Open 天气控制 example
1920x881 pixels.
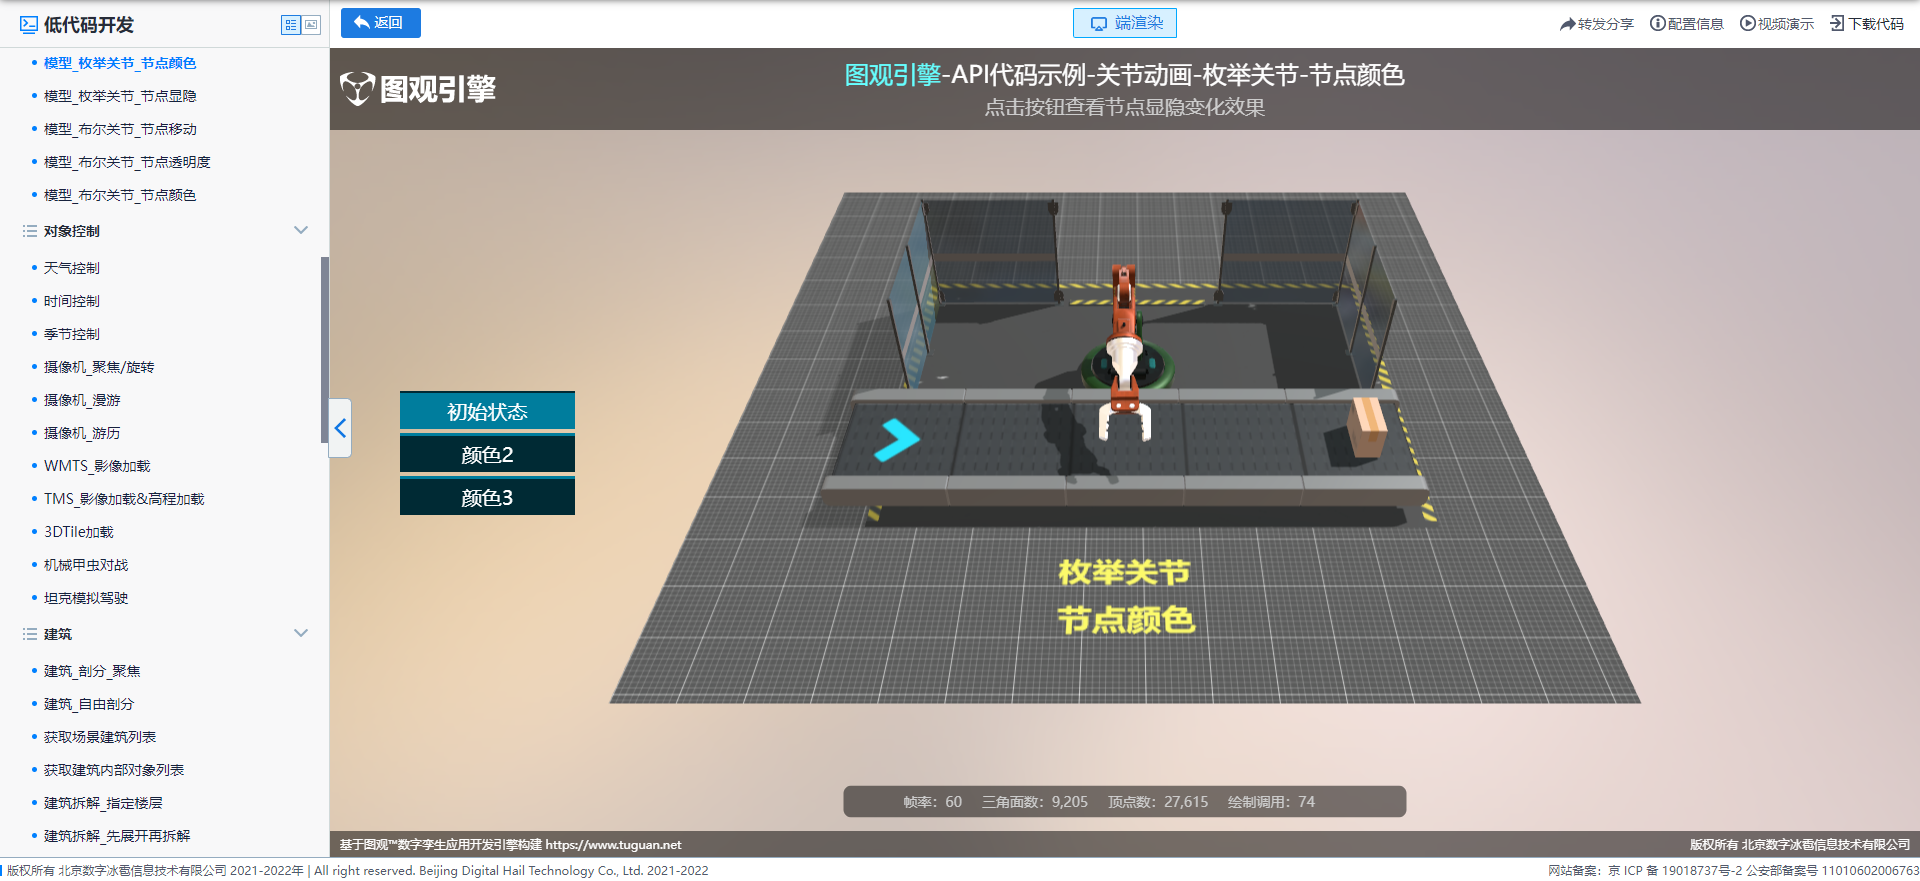coord(72,268)
